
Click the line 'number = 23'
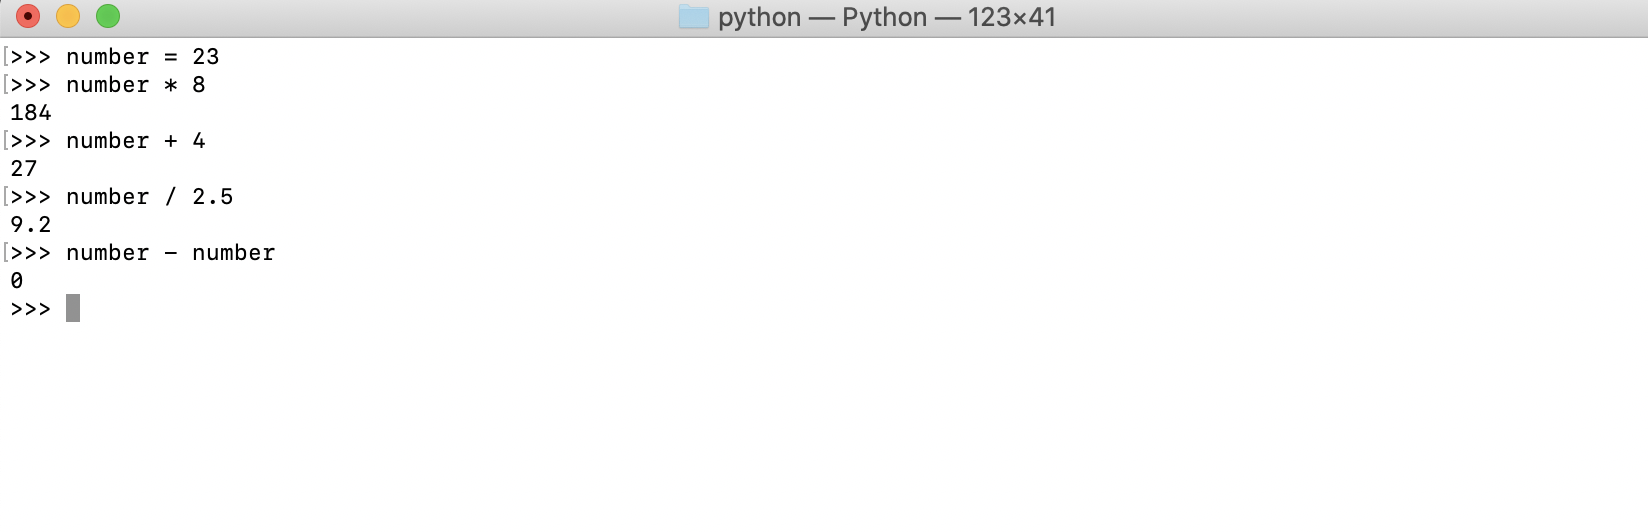pyautogui.click(x=143, y=57)
